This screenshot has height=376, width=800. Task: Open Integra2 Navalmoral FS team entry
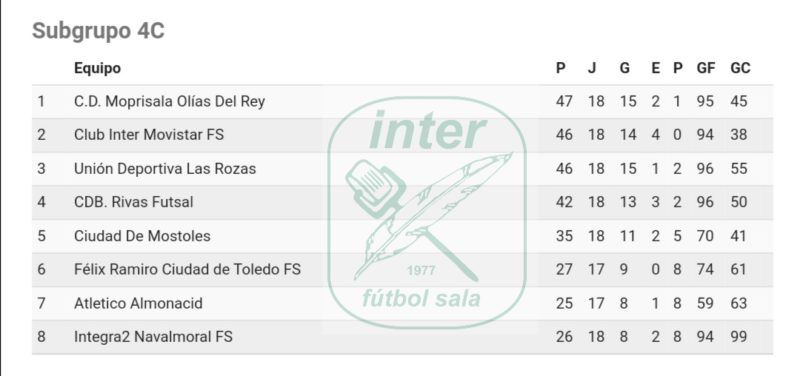(x=153, y=337)
